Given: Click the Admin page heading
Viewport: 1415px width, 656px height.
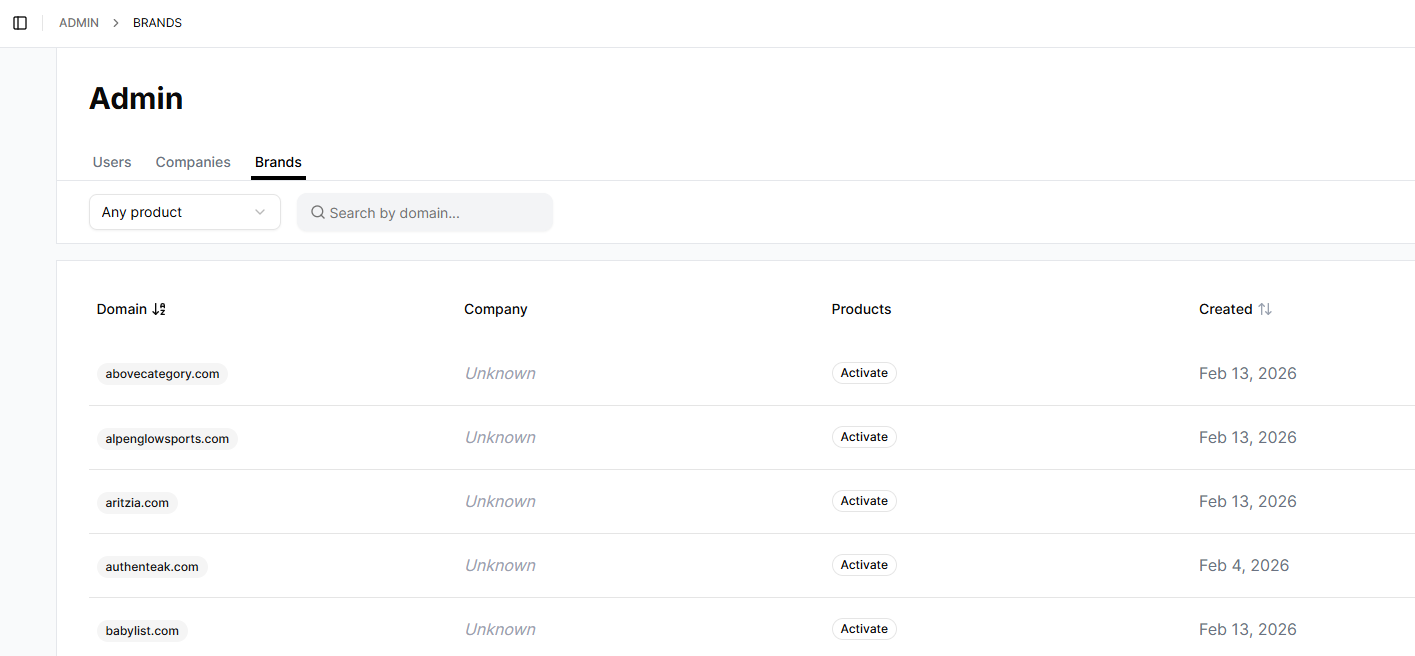Looking at the screenshot, I should [x=136, y=97].
